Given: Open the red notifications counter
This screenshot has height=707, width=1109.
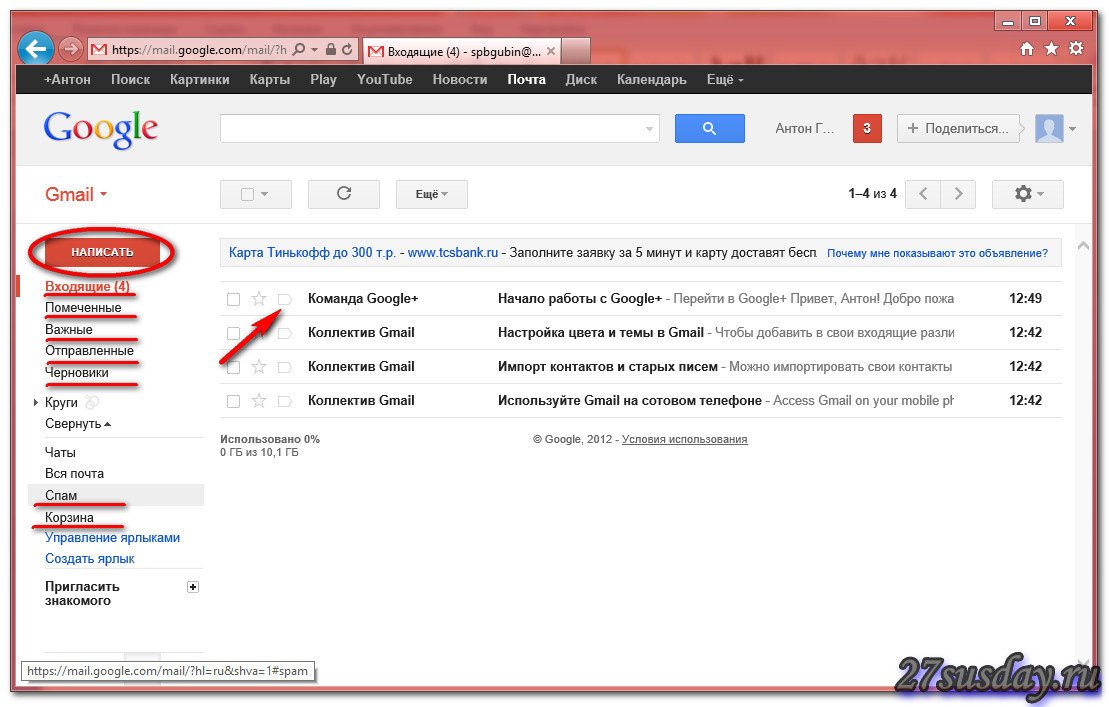Looking at the screenshot, I should pyautogui.click(x=866, y=128).
